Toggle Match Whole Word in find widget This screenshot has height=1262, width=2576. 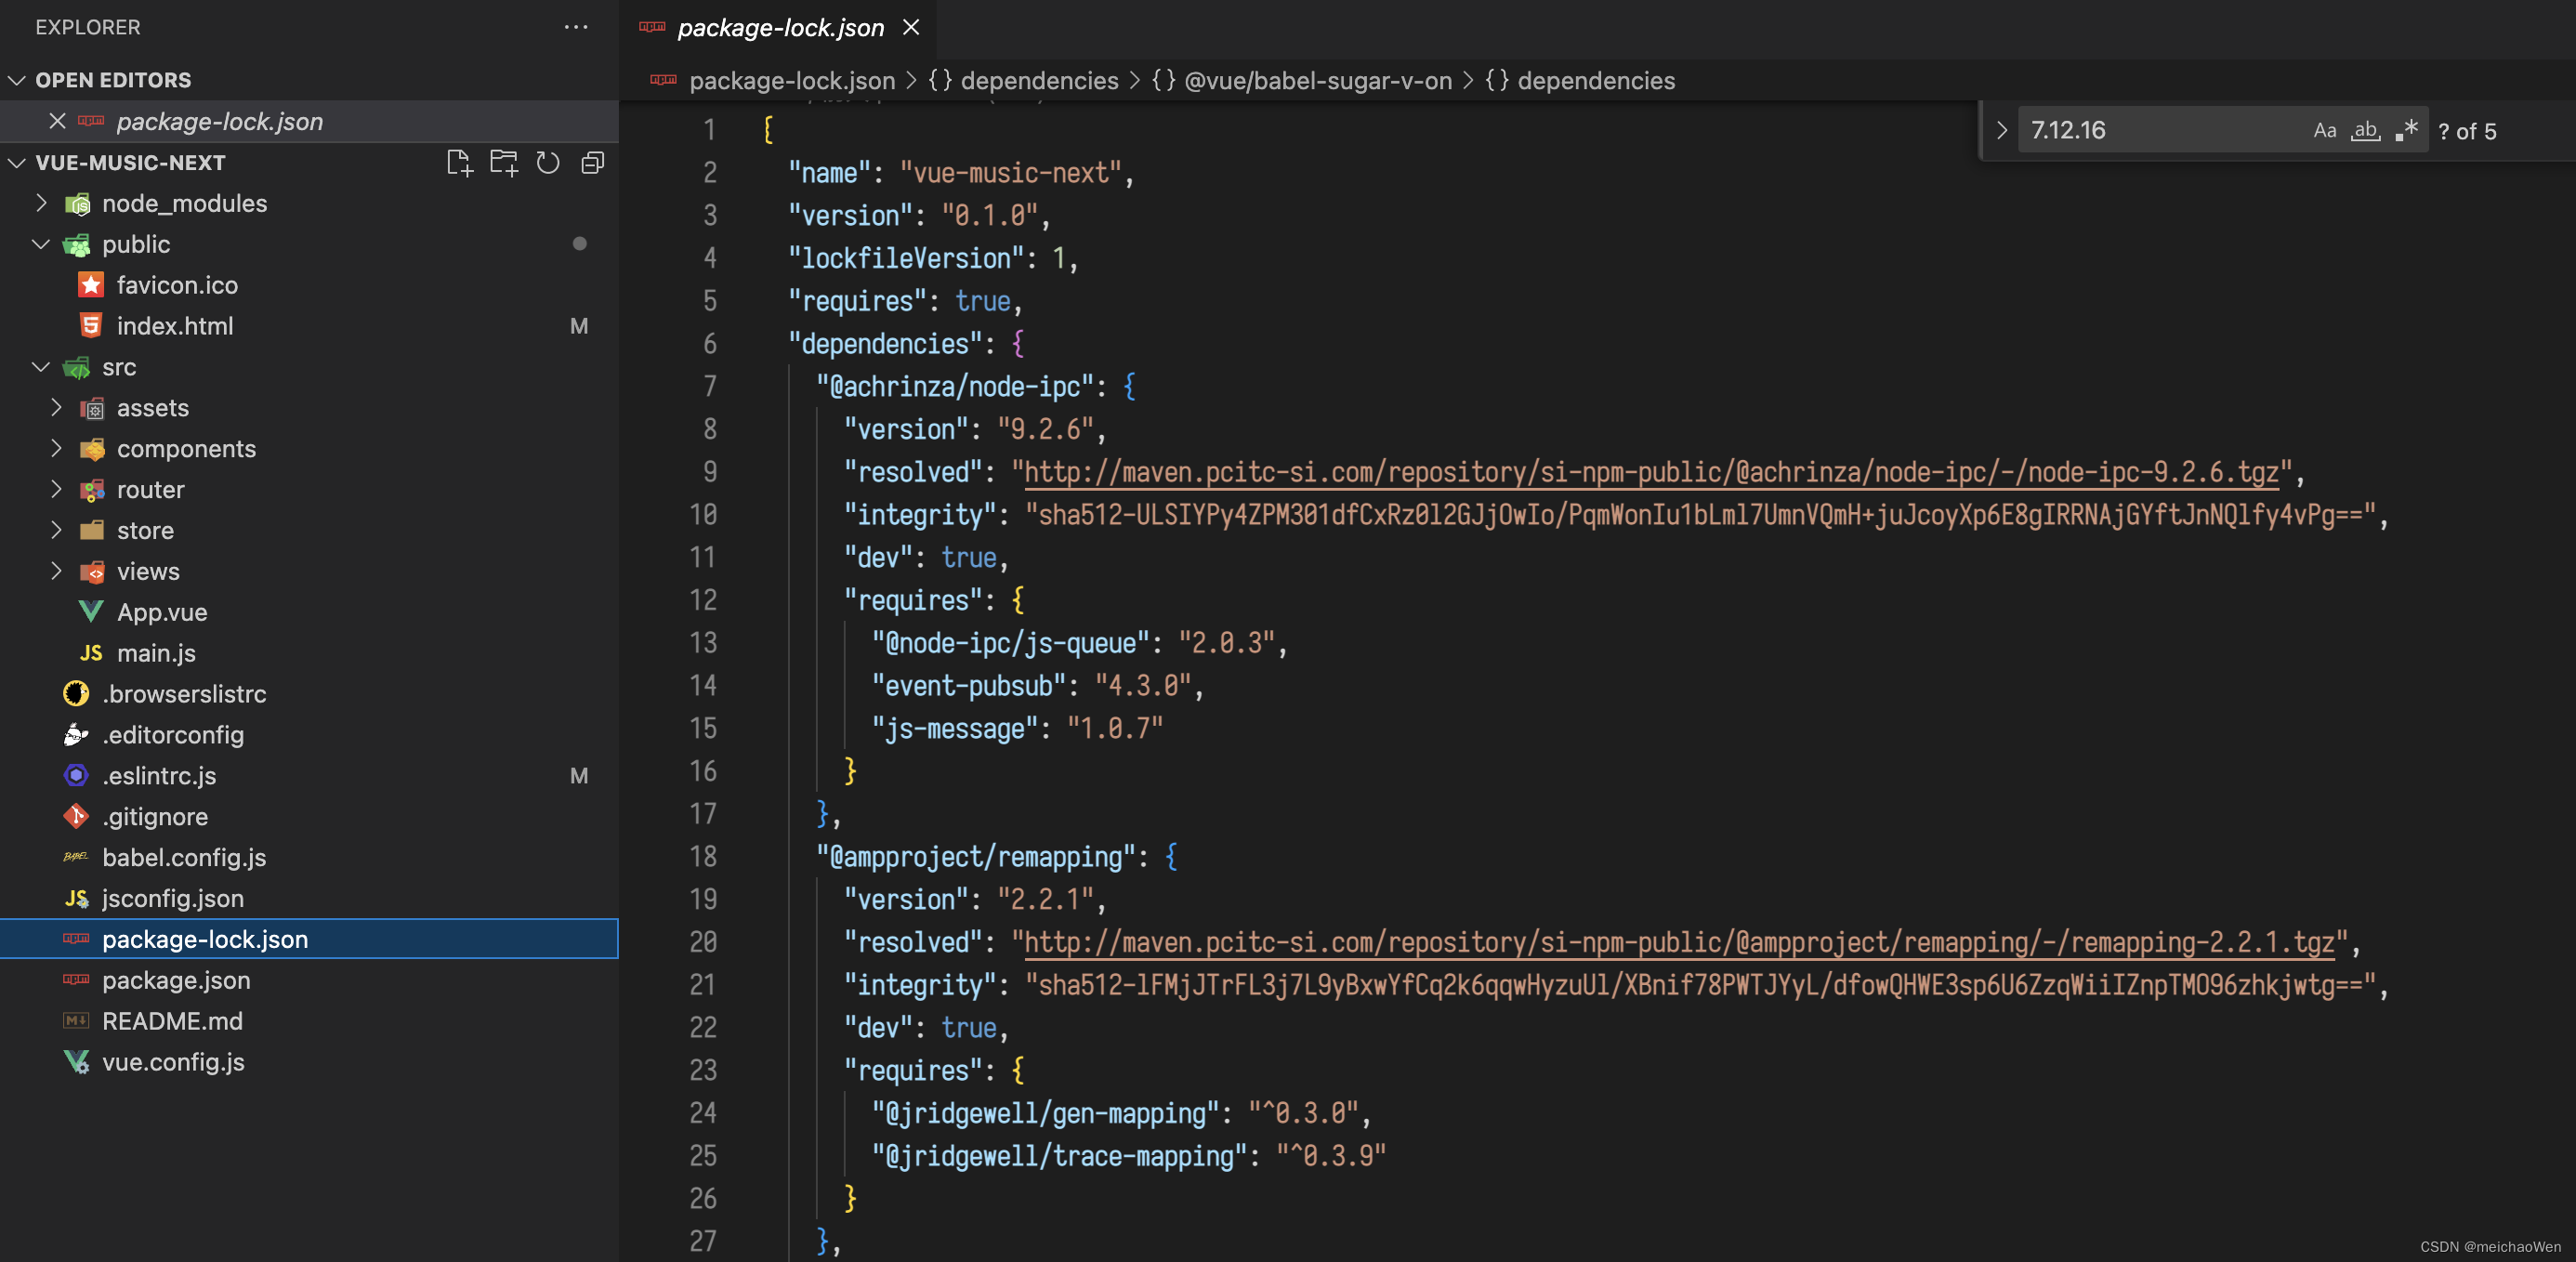point(2365,131)
